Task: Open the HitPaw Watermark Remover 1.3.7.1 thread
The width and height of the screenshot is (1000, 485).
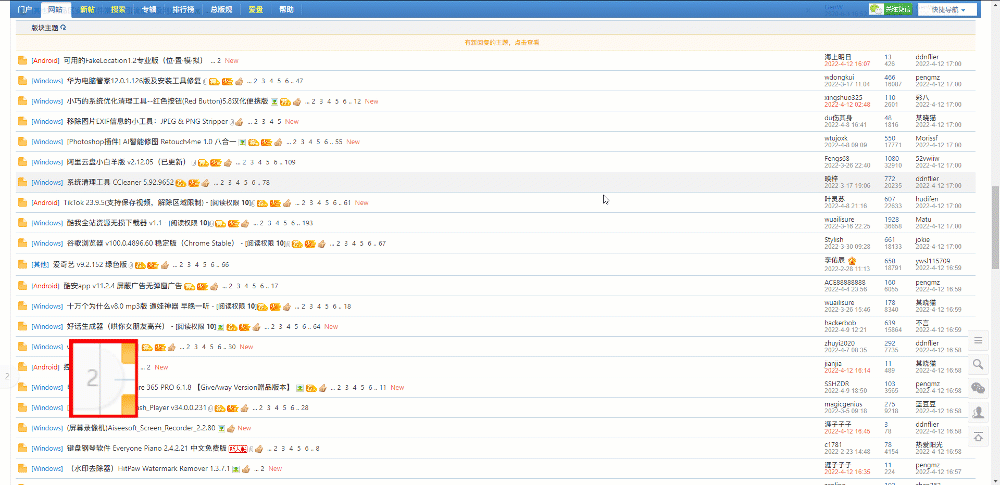Action: [149, 468]
